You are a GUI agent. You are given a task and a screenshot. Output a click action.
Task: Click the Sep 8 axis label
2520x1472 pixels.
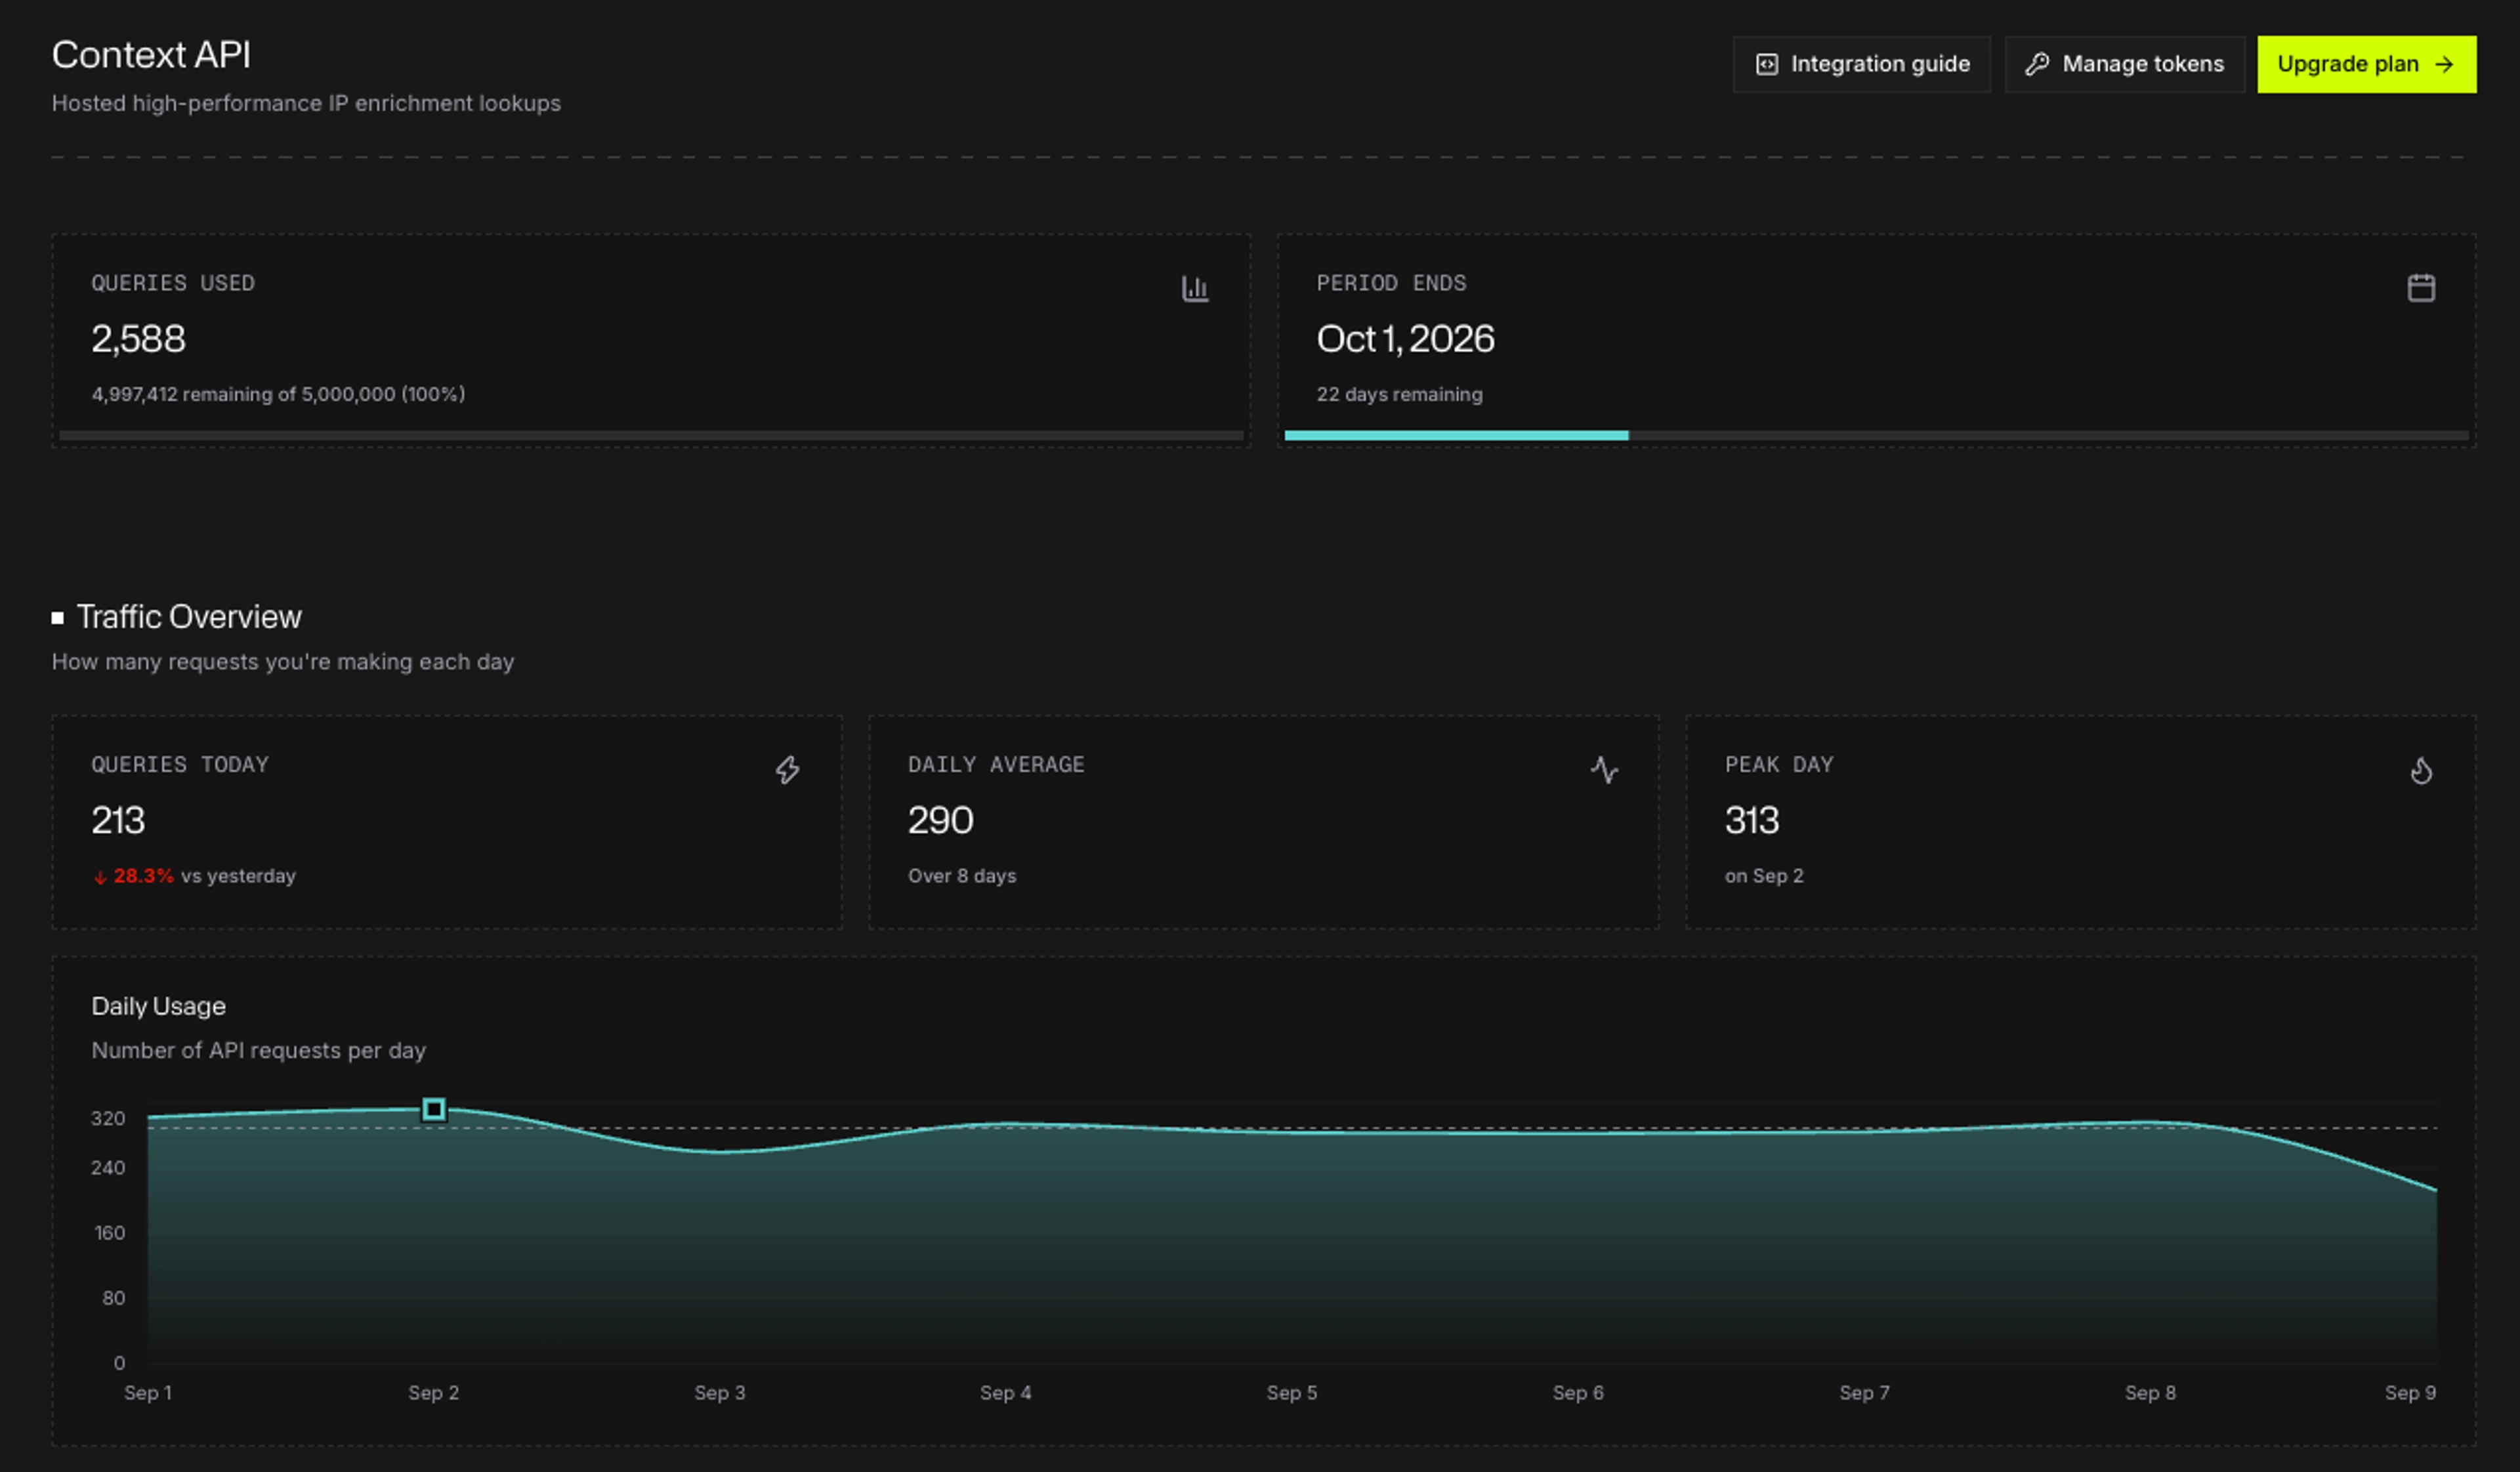[x=2151, y=1393]
